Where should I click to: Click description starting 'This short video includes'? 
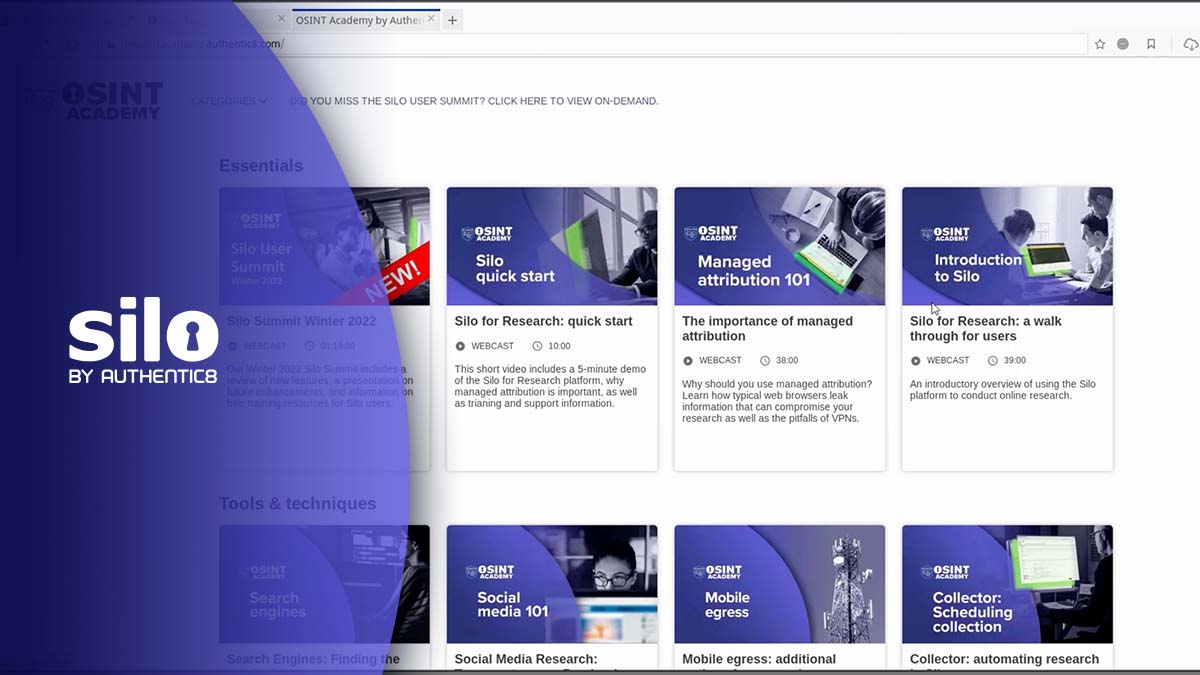(x=550, y=386)
